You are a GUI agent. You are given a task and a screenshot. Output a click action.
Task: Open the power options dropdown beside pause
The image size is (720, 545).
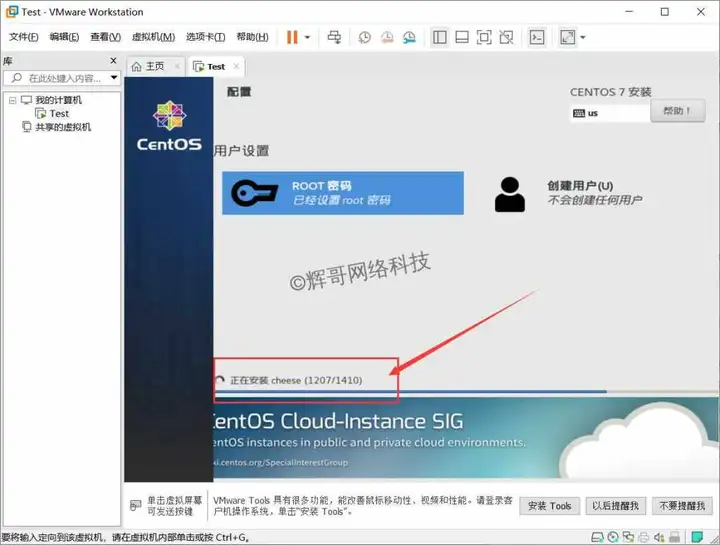(307, 37)
